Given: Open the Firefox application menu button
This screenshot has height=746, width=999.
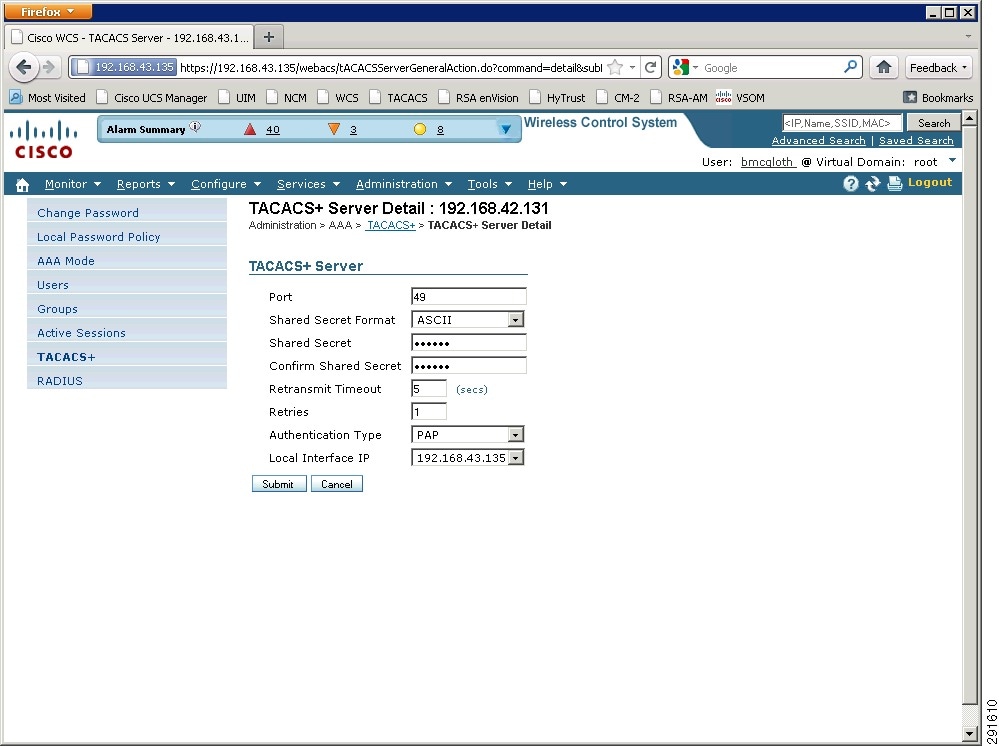Looking at the screenshot, I should [47, 11].
